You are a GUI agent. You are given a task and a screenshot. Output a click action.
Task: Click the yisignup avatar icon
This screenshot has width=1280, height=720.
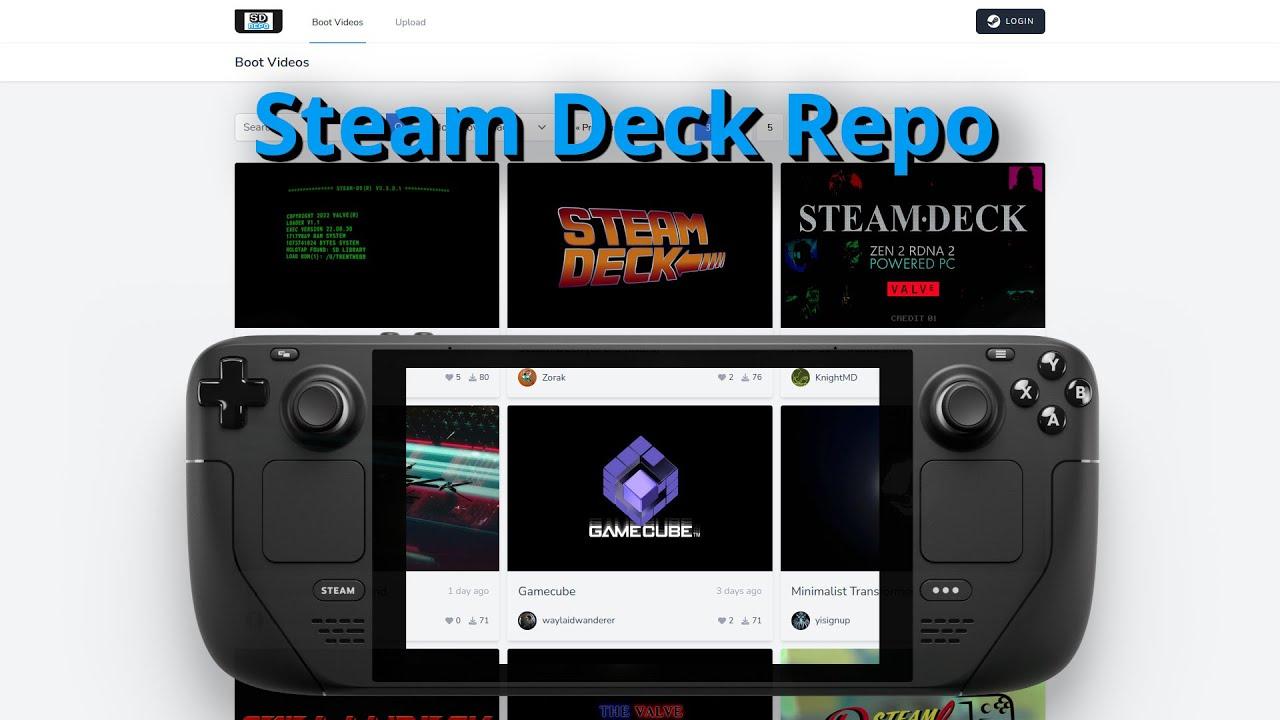(800, 620)
